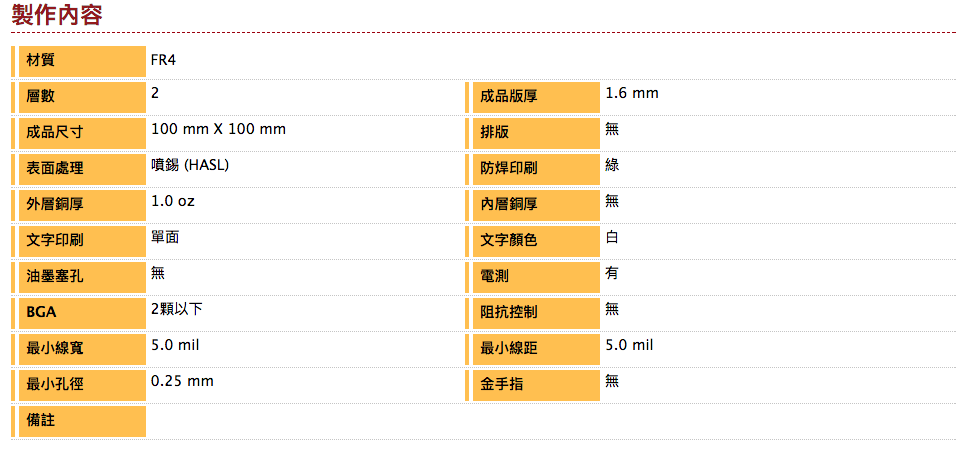Viewport: 963px width, 469px height.
Task: Click the 內層銅厚 label cell
Action: [x=535, y=205]
